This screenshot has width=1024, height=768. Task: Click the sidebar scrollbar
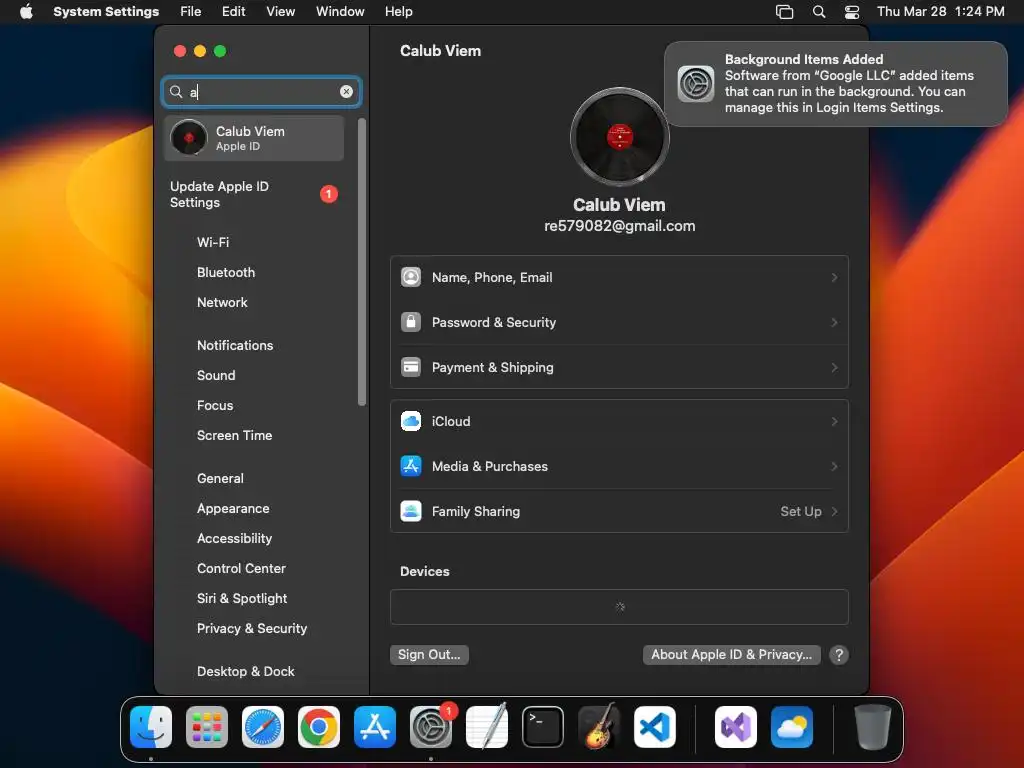[x=362, y=261]
